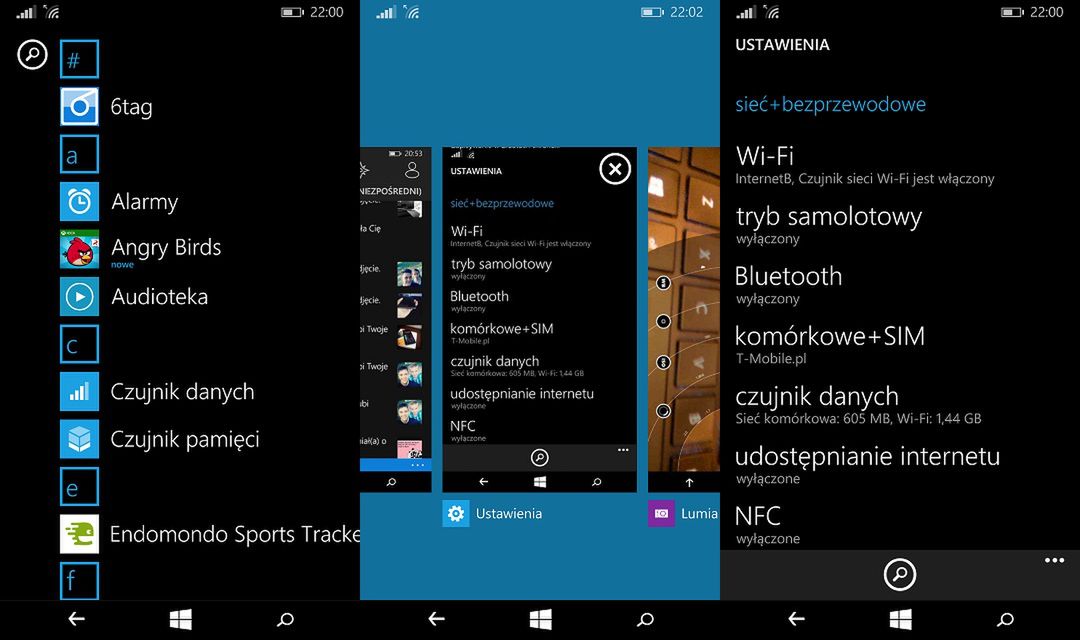The image size is (1080, 640).
Task: Open the 'e' letter jump tile
Action: coord(79,486)
